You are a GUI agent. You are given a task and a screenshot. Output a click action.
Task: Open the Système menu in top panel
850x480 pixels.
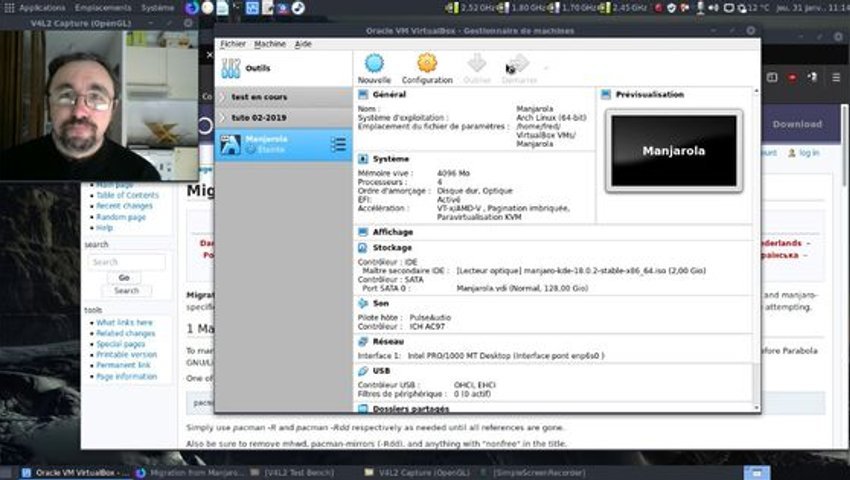(158, 8)
